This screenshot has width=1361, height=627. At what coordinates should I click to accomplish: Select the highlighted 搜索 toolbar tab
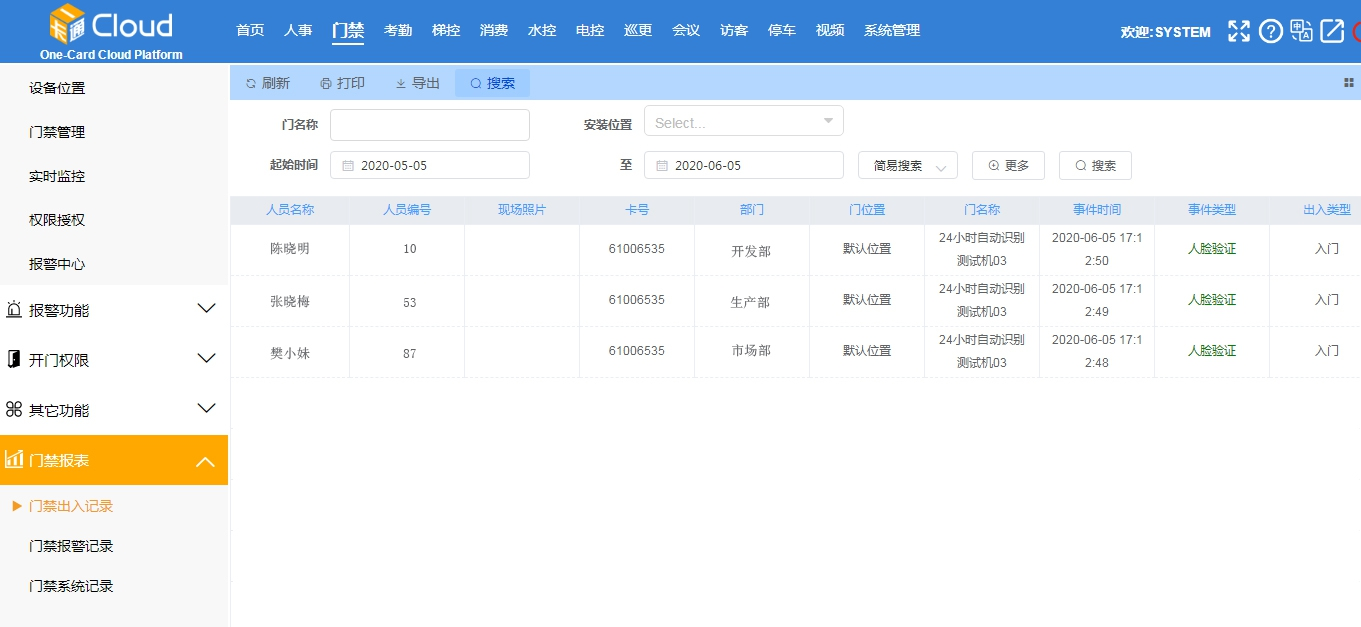point(492,83)
